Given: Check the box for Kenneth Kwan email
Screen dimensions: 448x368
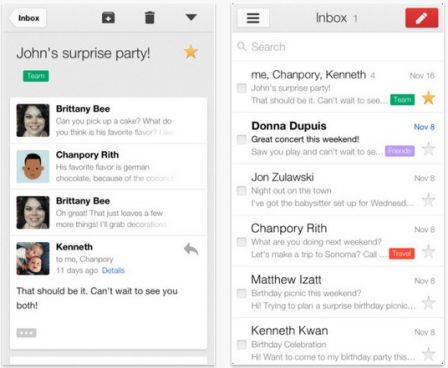Looking at the screenshot, I should [x=241, y=344].
